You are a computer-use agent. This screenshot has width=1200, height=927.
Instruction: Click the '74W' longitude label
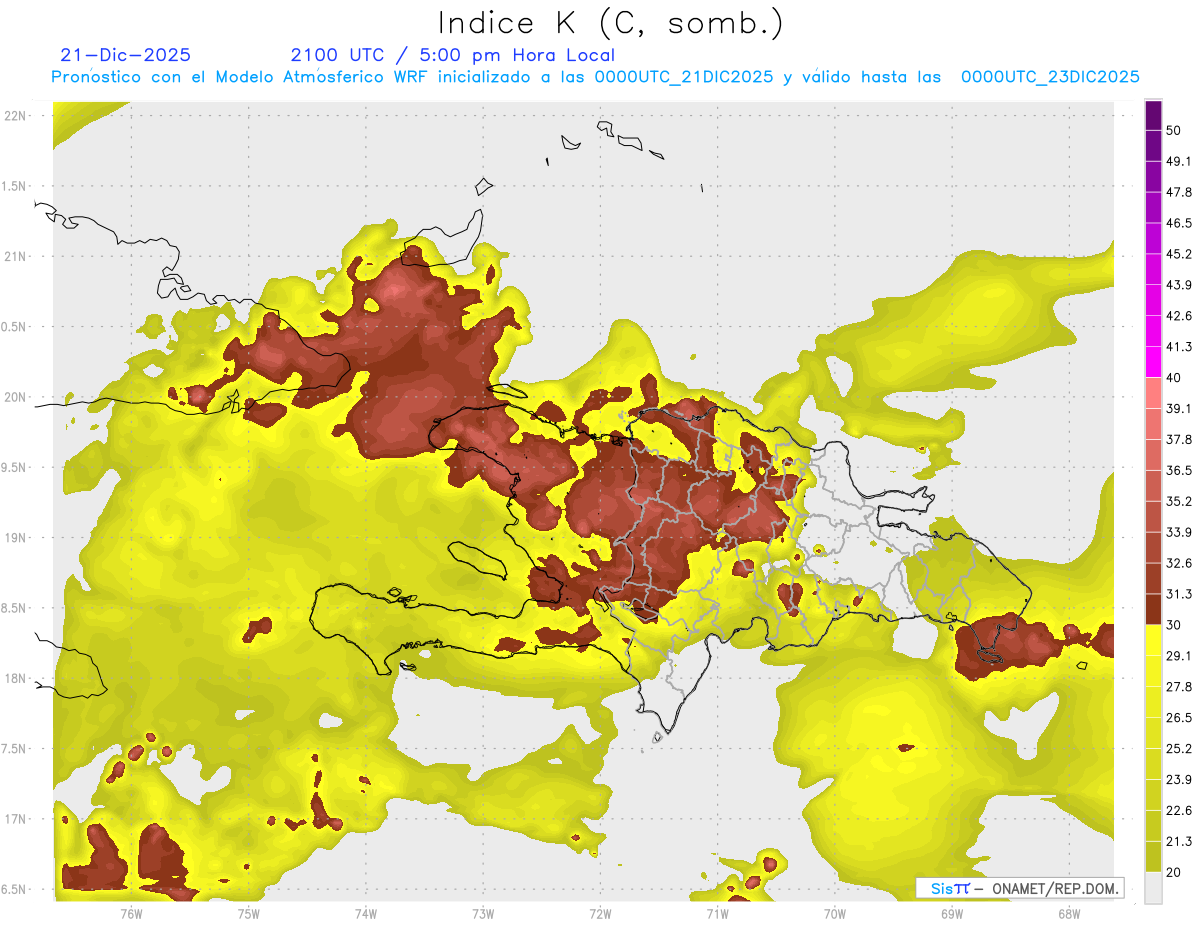point(365,912)
